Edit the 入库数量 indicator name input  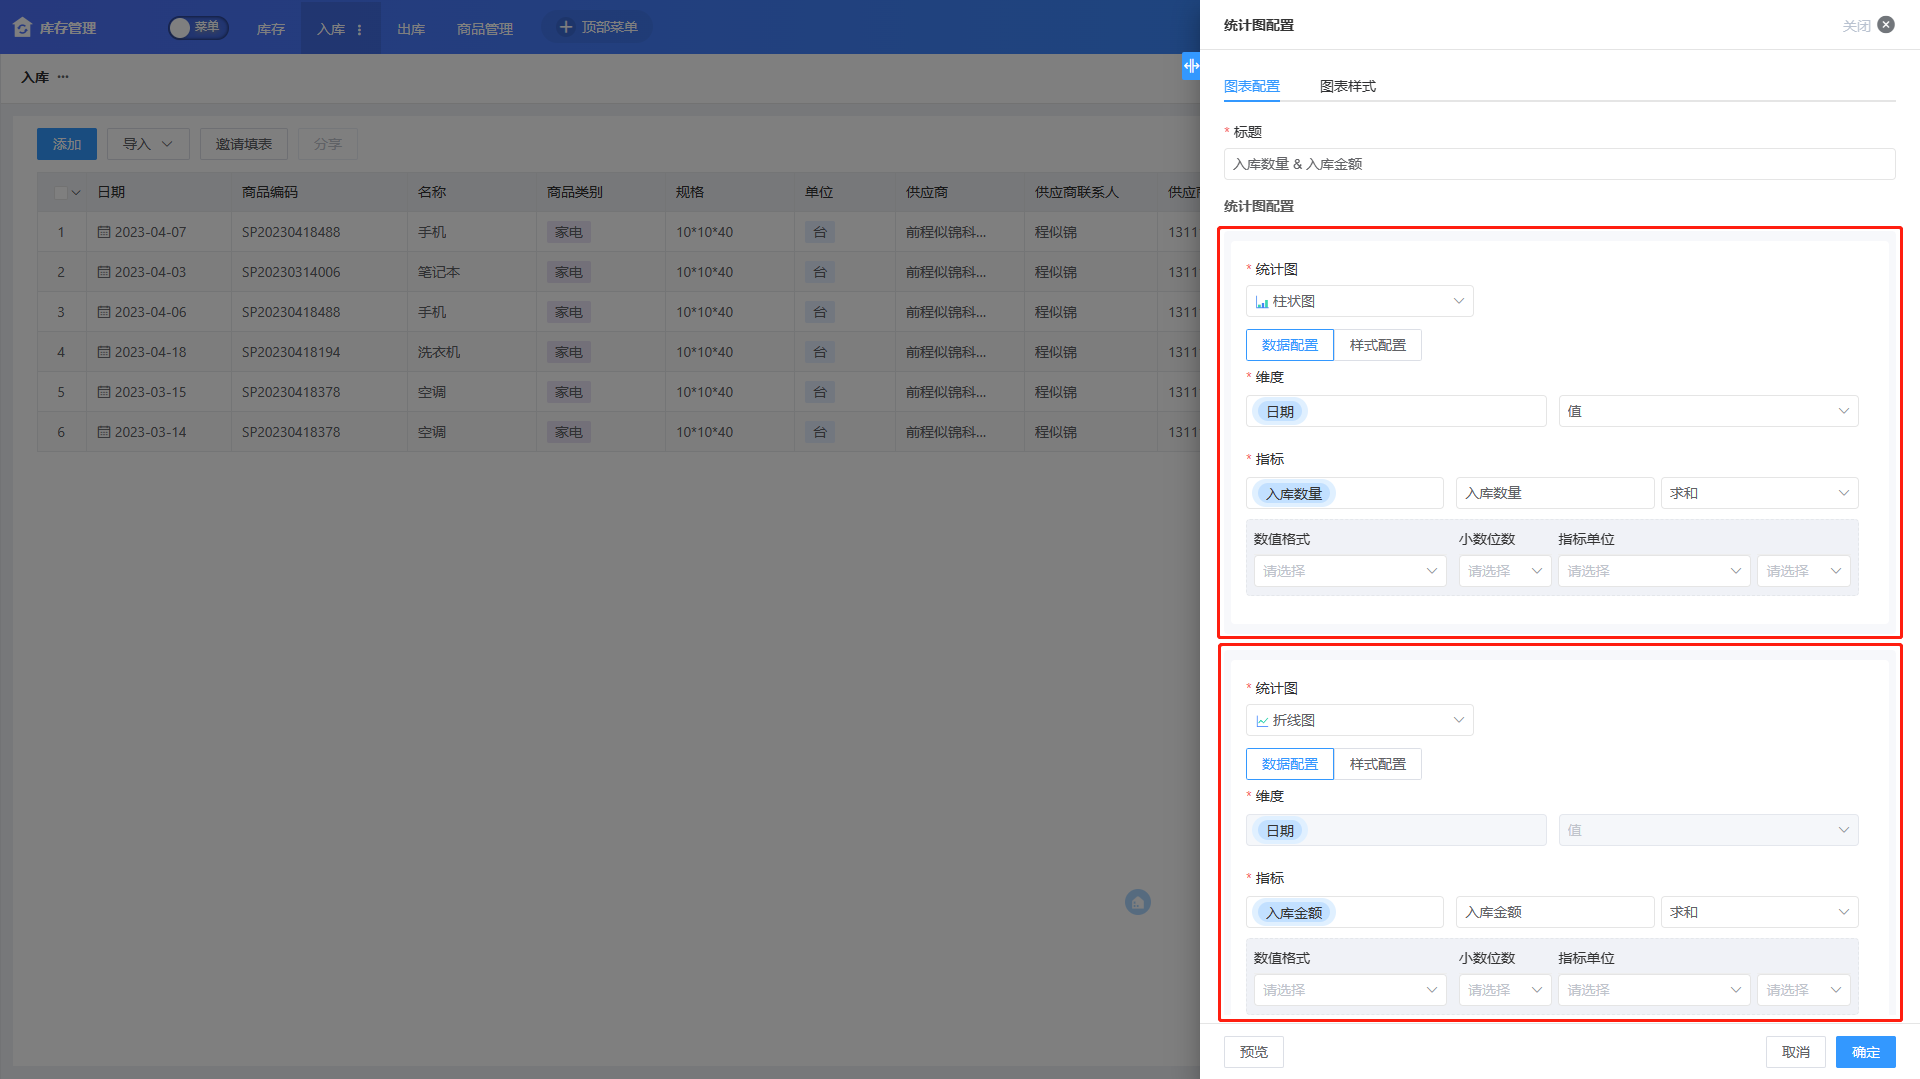pyautogui.click(x=1555, y=493)
